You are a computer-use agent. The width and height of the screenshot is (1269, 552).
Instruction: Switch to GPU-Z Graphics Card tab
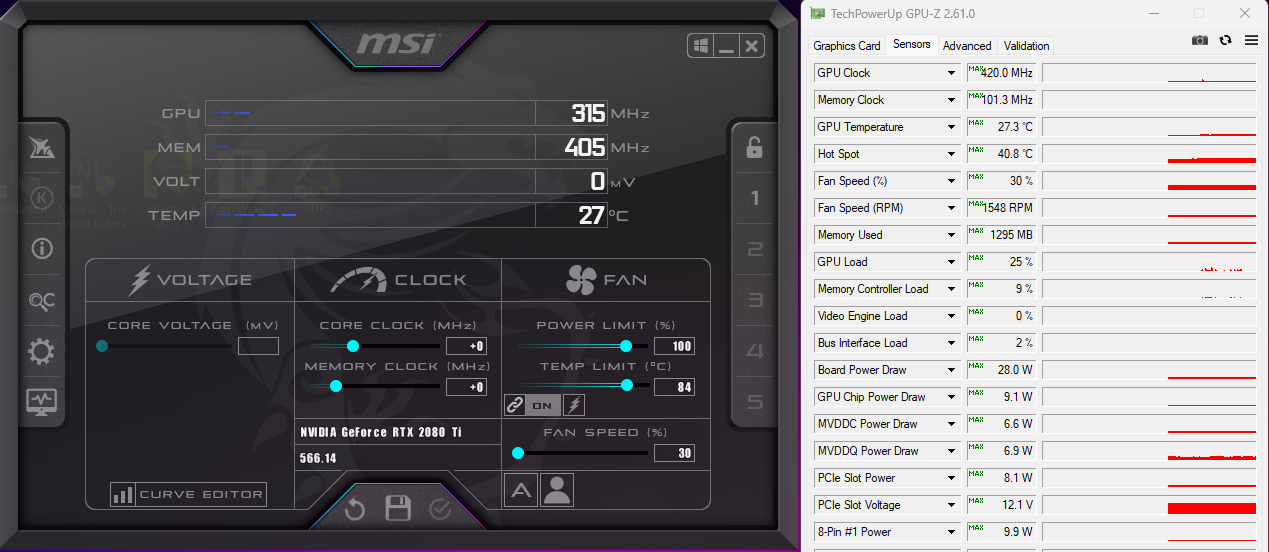point(847,45)
